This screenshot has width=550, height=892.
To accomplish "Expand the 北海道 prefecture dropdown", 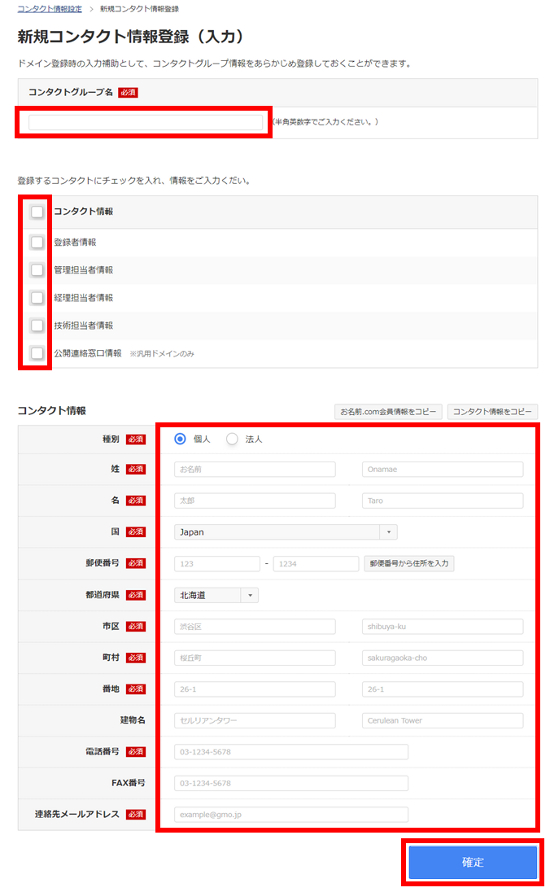I will tap(216, 595).
